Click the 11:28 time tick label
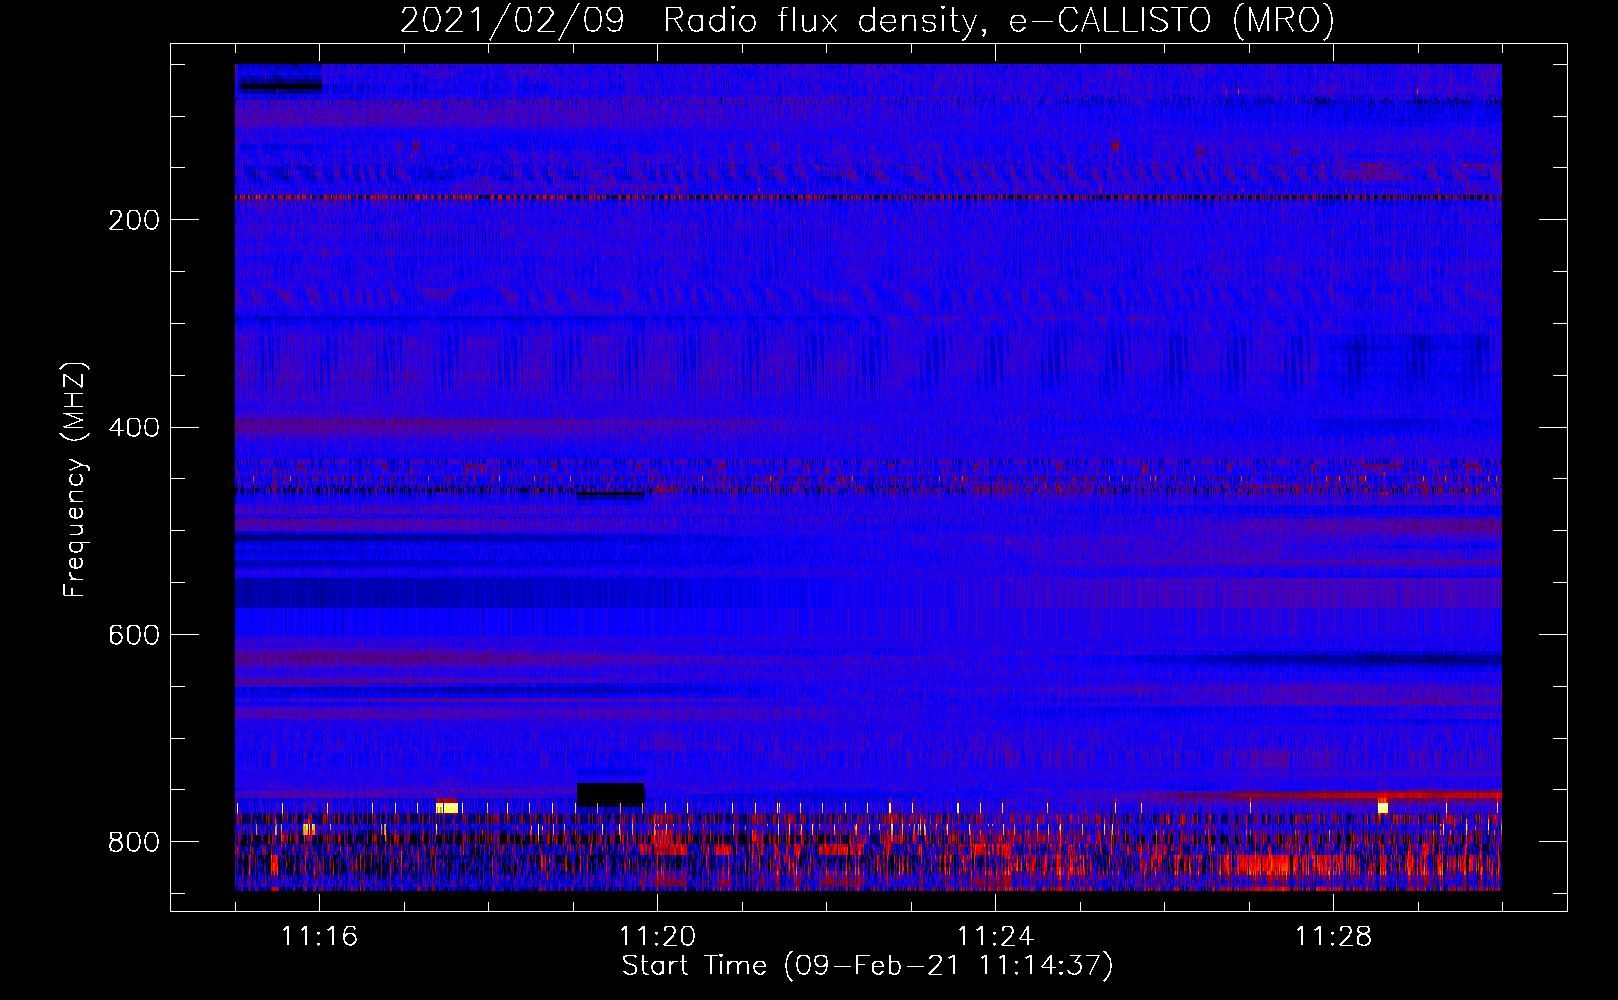This screenshot has height=1000, width=1618. point(1333,936)
